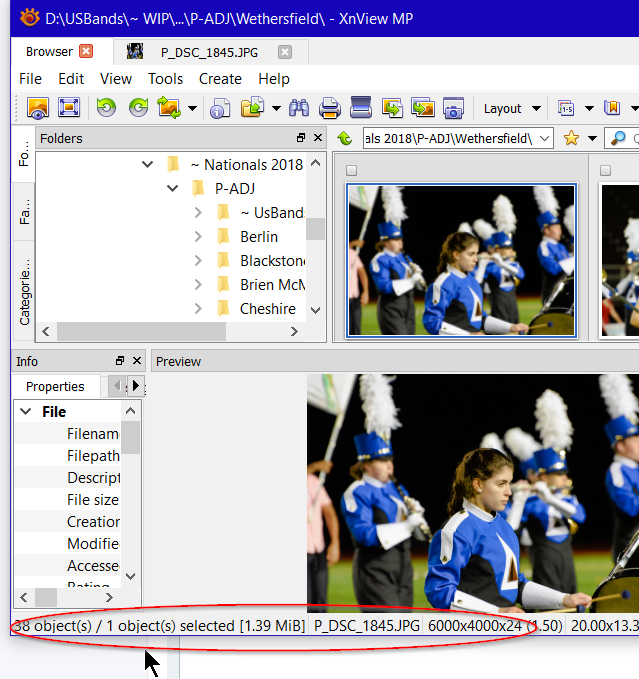Select the P-ADJ folder in tree
This screenshot has height=679, width=639.
pyautogui.click(x=235, y=188)
